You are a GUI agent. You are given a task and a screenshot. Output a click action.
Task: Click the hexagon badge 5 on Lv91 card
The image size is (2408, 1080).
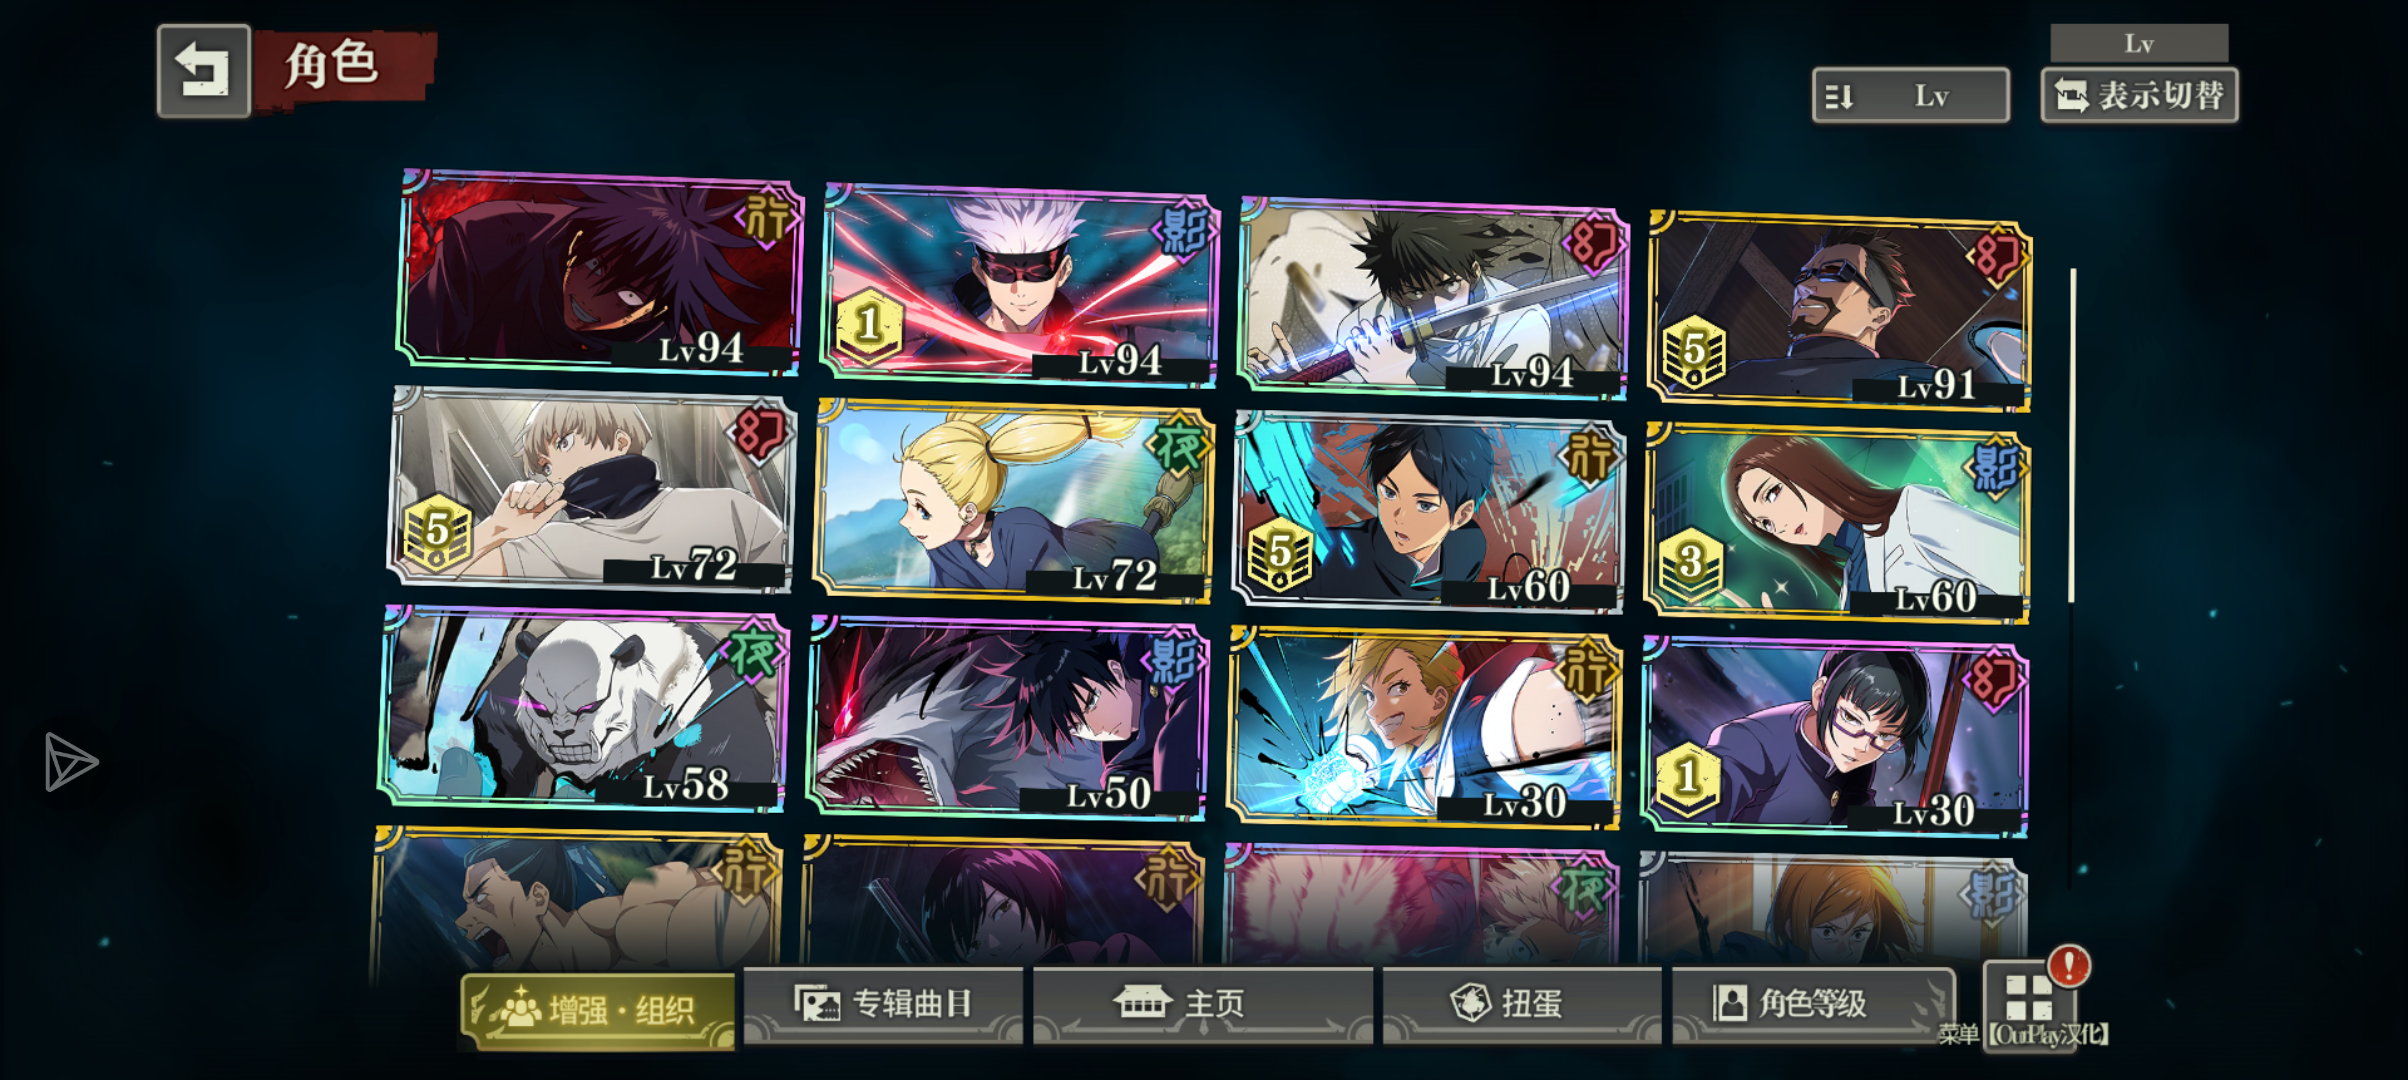[1694, 351]
